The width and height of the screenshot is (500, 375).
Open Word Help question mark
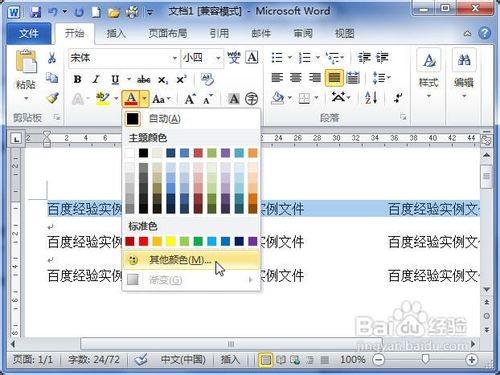click(484, 33)
